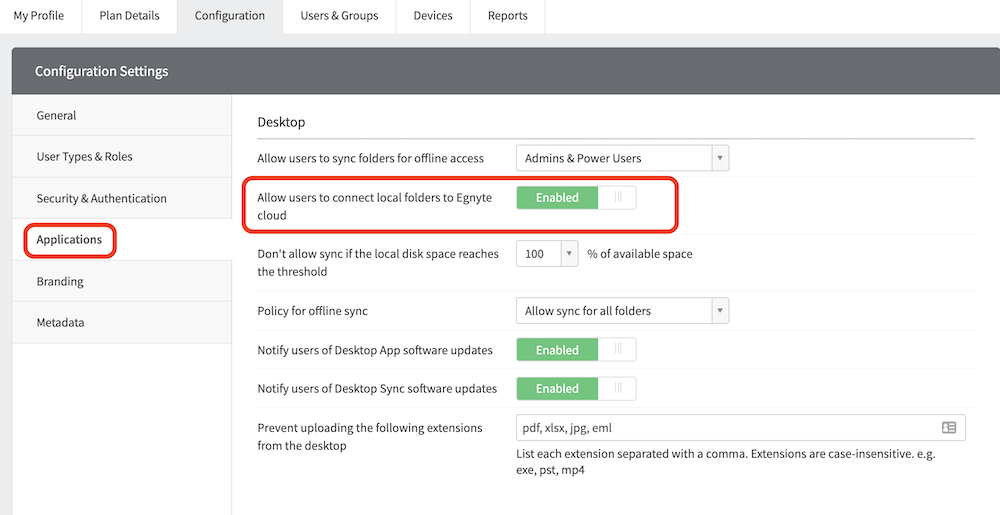Open the Policy for offline sync dropdown

coord(622,311)
